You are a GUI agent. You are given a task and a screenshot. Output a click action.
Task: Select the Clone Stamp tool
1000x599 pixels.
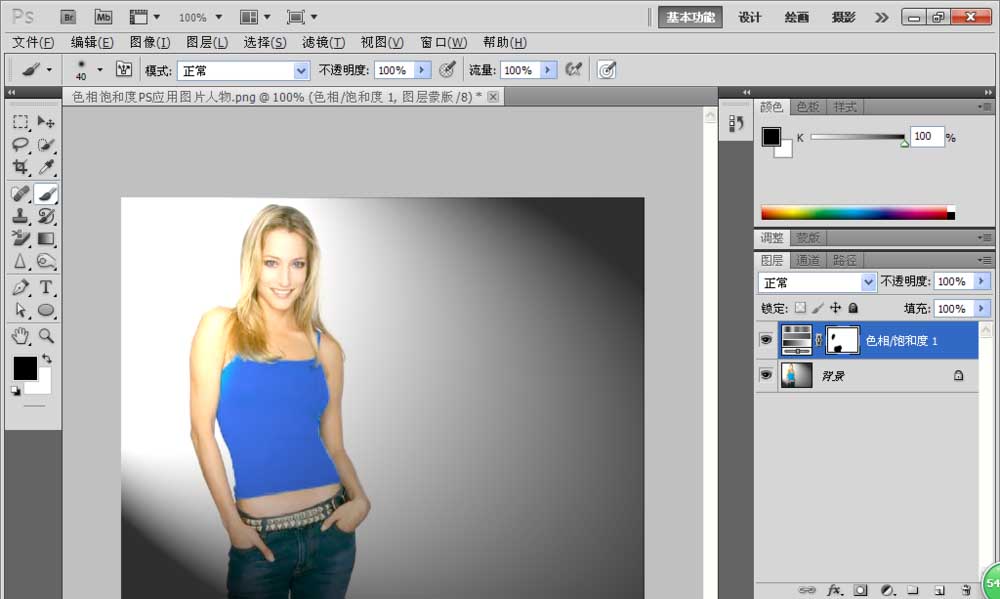20,216
